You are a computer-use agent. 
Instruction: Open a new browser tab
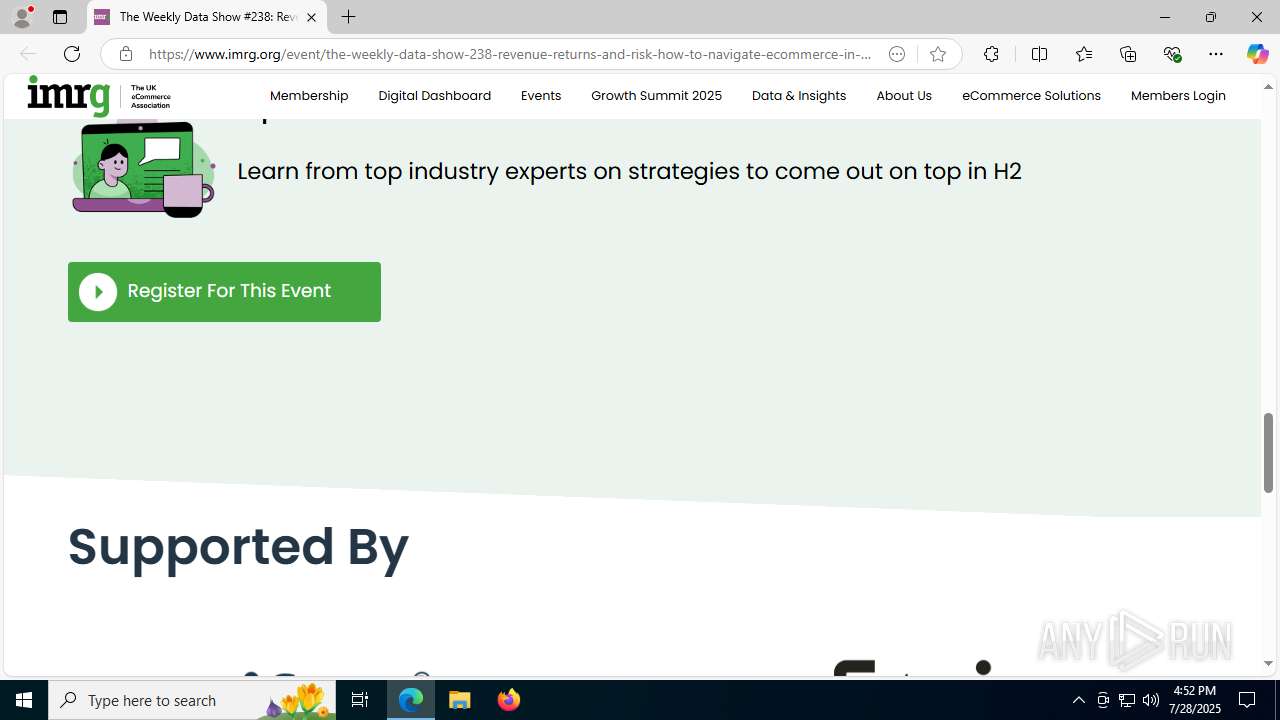pyautogui.click(x=348, y=17)
